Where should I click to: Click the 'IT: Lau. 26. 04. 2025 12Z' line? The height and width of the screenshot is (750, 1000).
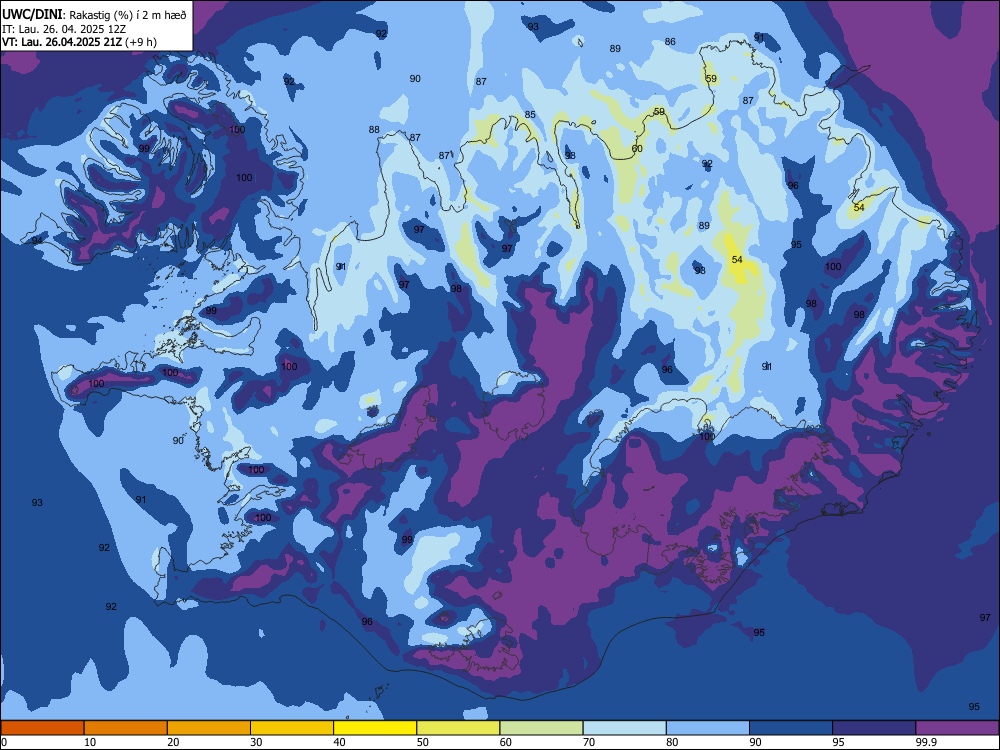point(62,29)
